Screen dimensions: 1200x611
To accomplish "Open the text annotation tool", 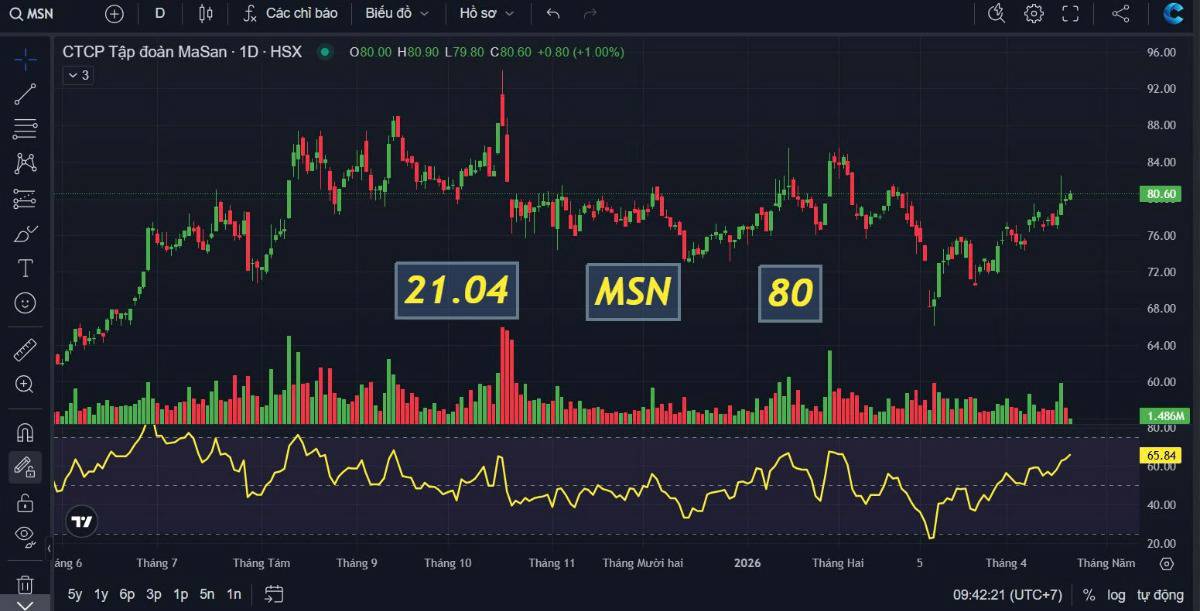I will pyautogui.click(x=25, y=268).
